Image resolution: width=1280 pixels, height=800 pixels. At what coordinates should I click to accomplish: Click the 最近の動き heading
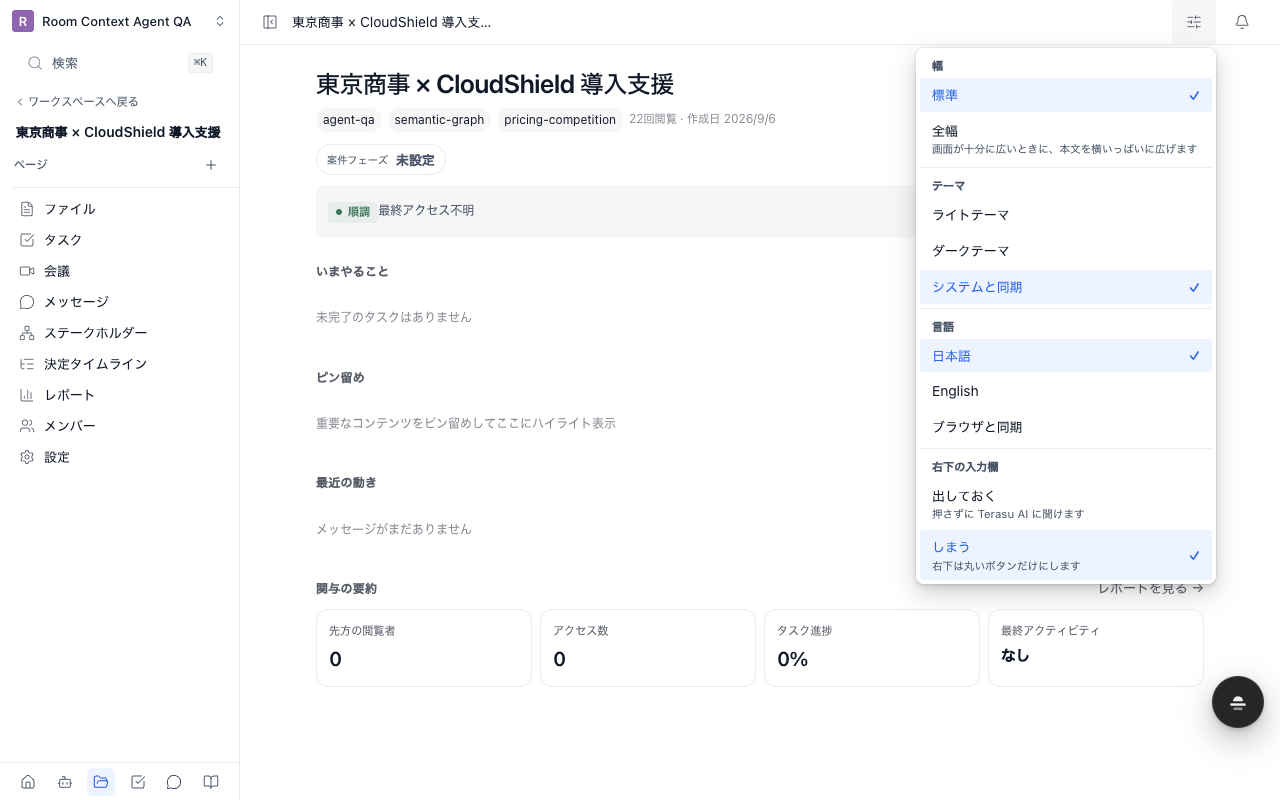pos(346,482)
